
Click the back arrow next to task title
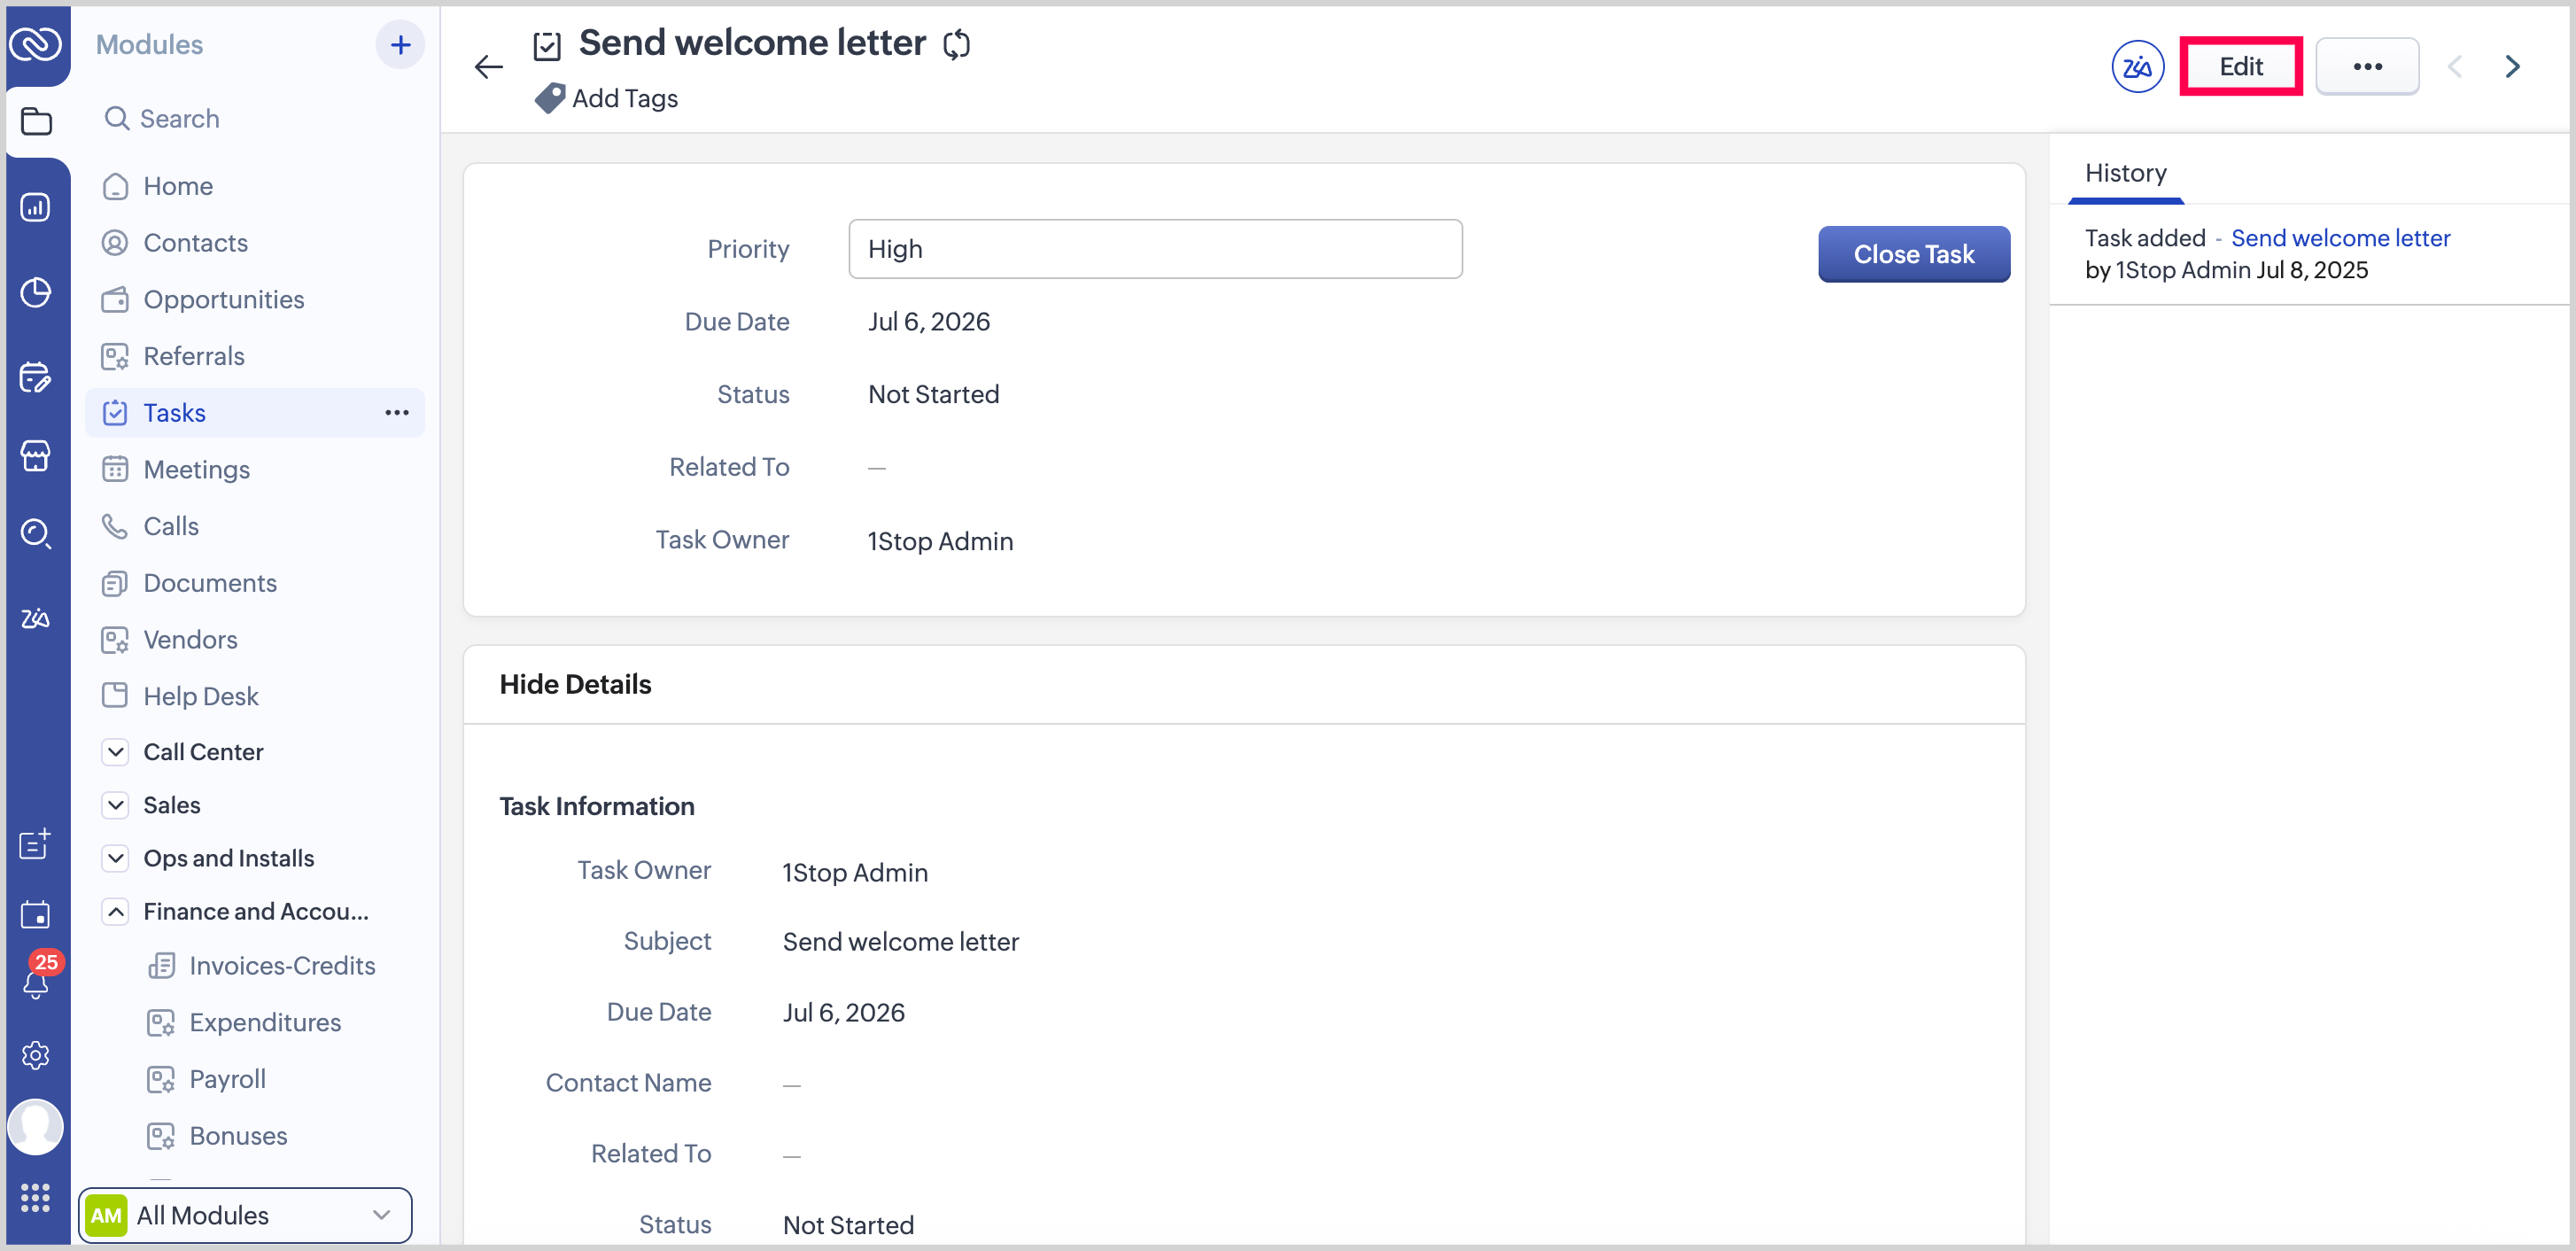coord(488,67)
